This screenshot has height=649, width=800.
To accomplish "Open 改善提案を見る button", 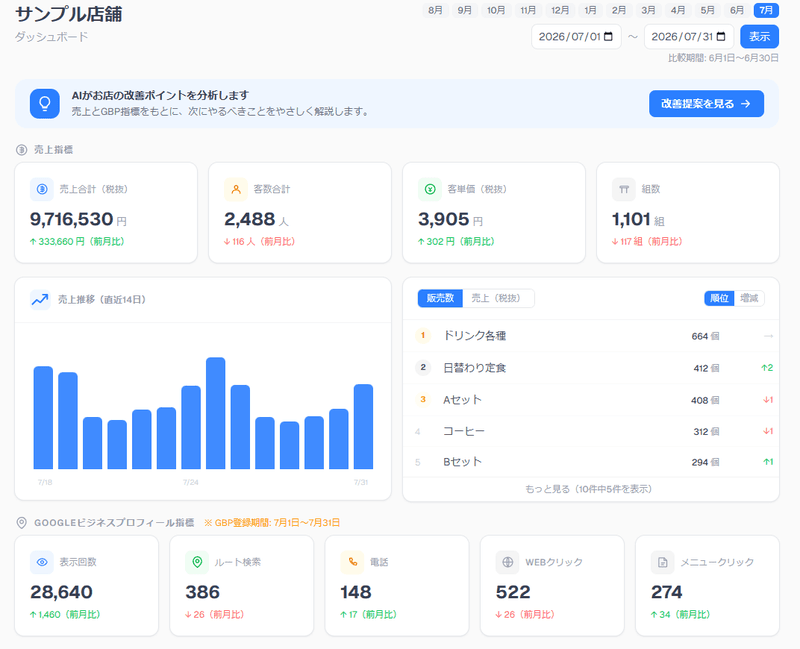I will pyautogui.click(x=707, y=104).
